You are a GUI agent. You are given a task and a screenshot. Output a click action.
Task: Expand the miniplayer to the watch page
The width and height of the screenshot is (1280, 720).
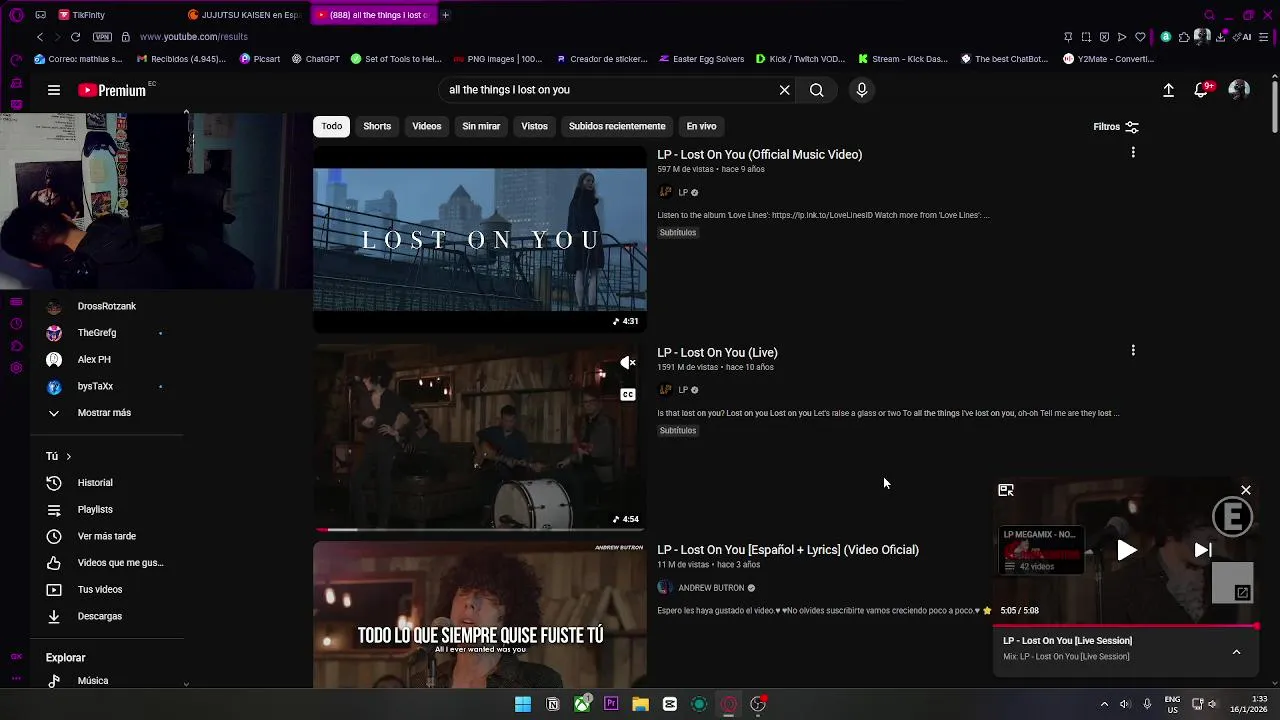(x=1006, y=490)
